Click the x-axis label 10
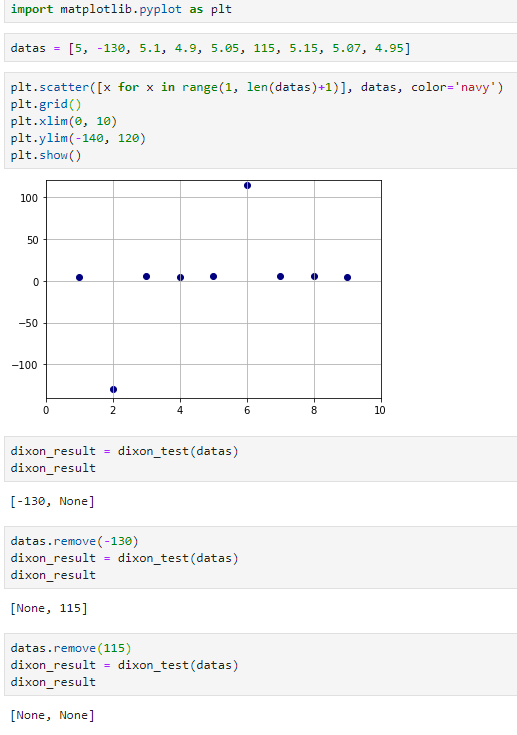This screenshot has width=517, height=735. pos(380,411)
